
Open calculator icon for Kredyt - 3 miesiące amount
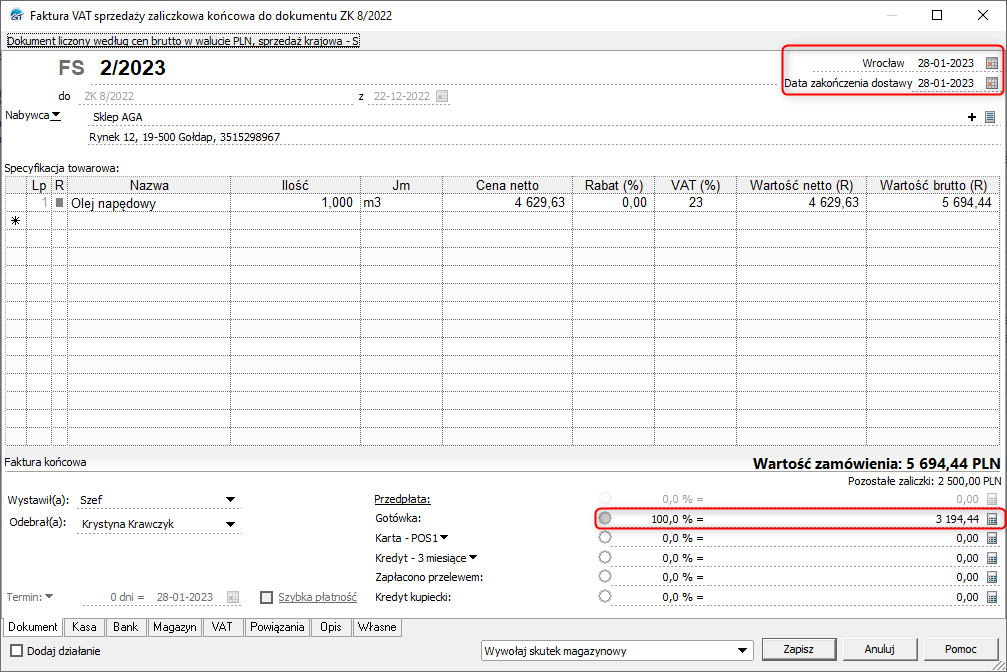(x=992, y=558)
